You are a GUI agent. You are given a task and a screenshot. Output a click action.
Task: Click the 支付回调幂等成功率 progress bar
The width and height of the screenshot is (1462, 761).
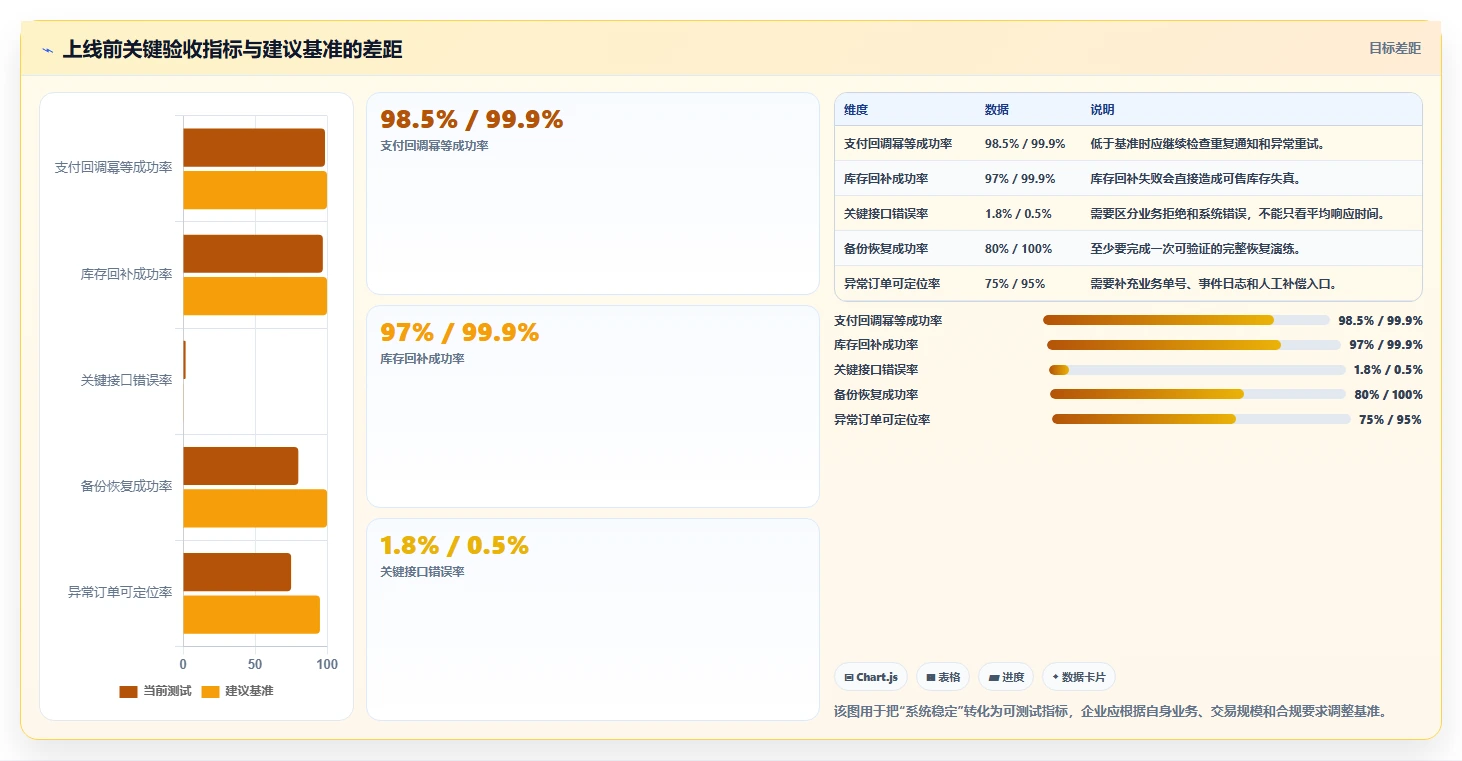click(1185, 320)
